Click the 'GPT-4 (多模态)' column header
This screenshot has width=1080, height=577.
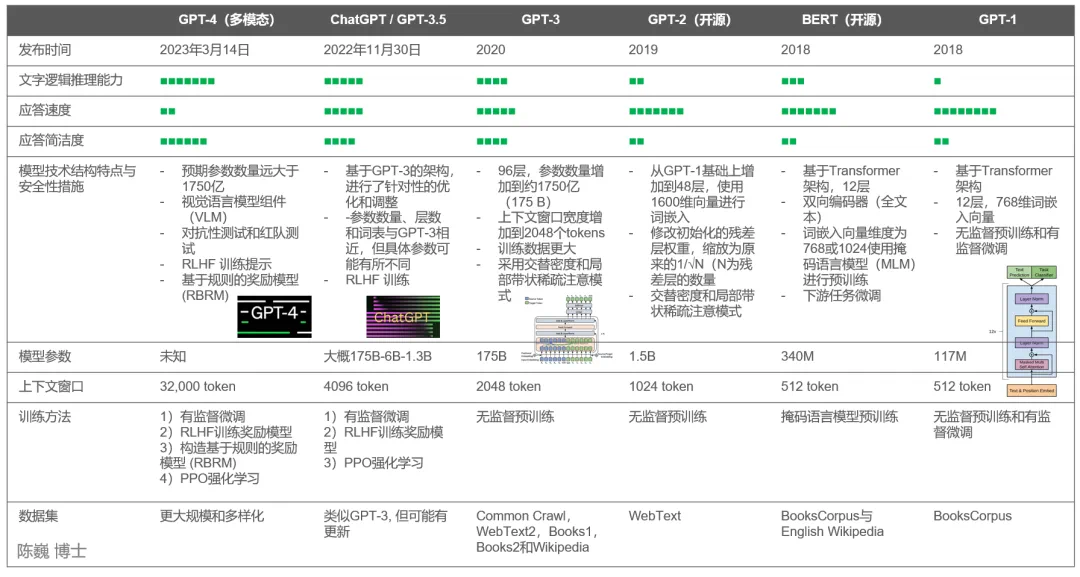[226, 20]
